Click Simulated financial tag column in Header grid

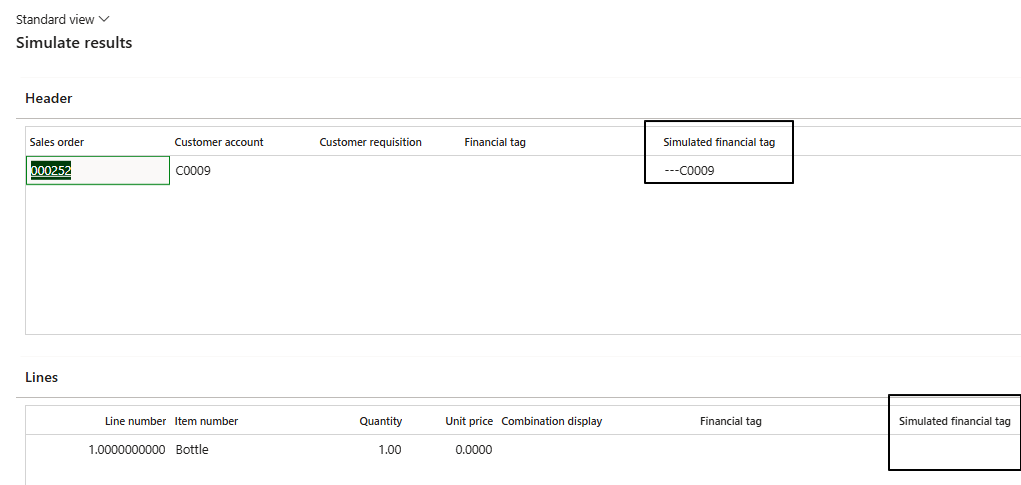(718, 142)
